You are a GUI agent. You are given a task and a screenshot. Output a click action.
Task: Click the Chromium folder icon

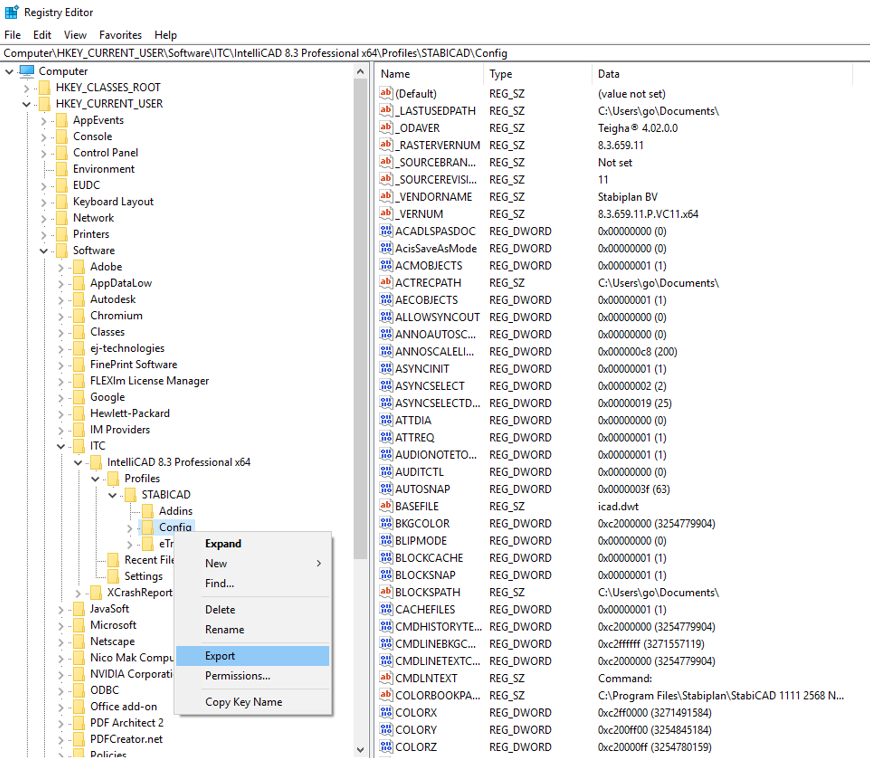[79, 315]
